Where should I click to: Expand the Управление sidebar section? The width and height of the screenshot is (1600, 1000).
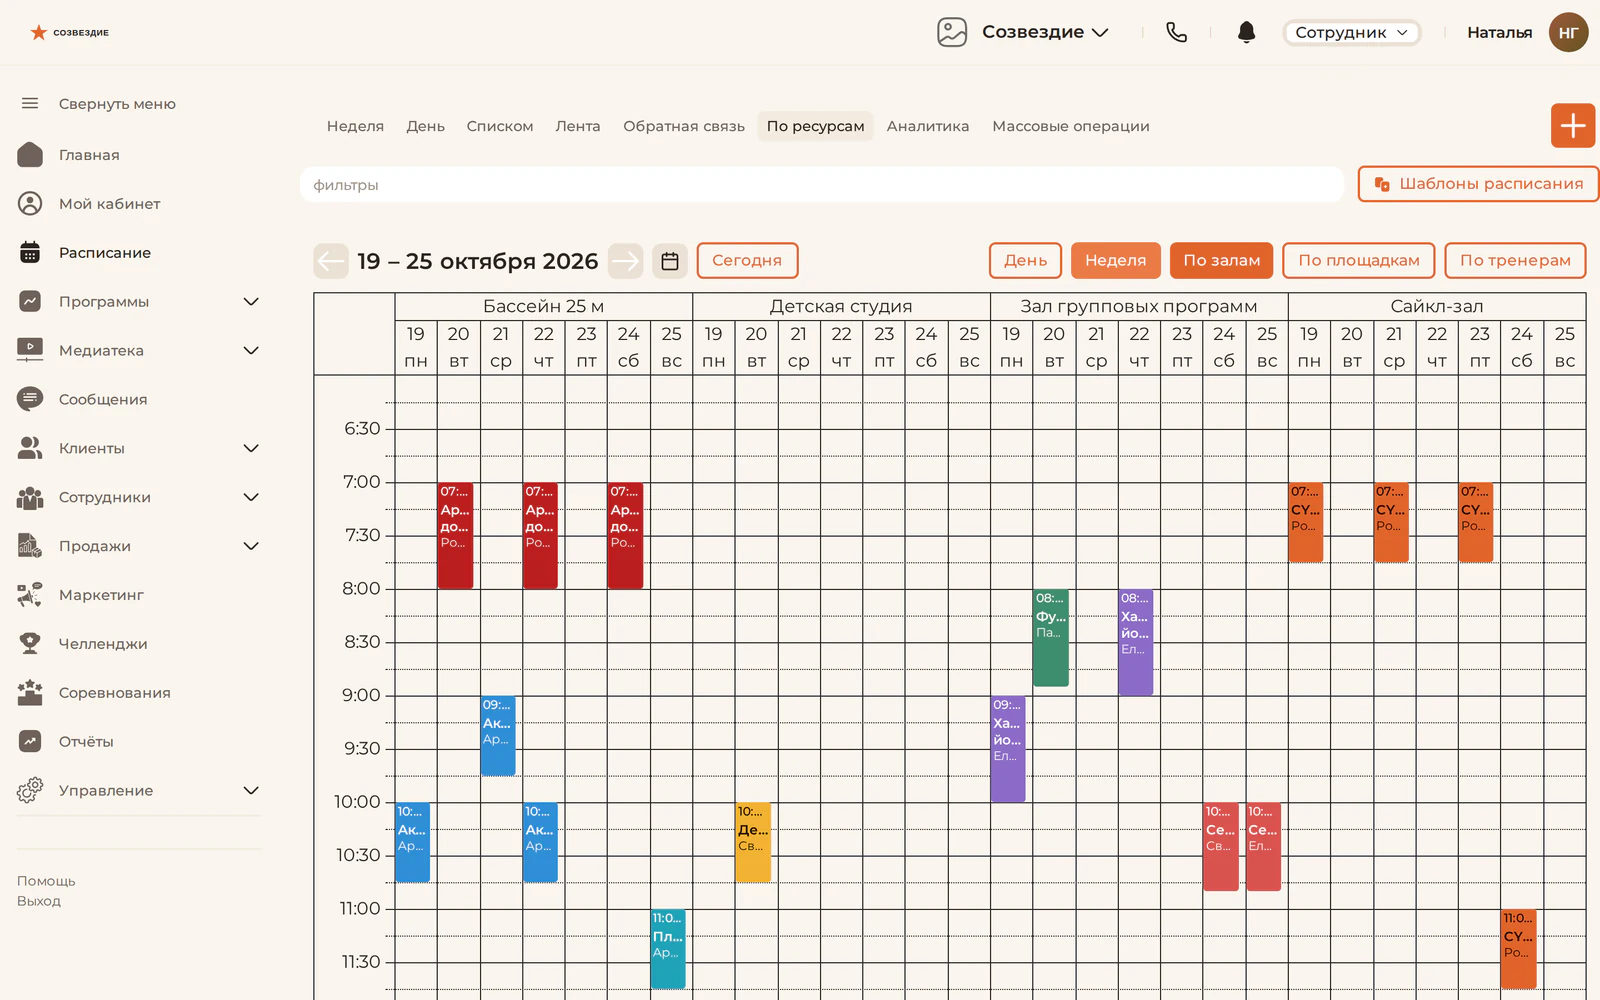point(251,790)
